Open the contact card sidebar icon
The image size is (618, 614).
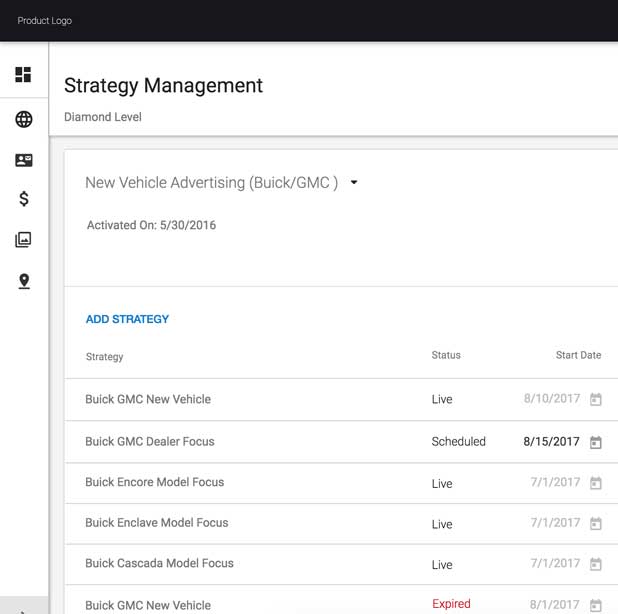23,160
